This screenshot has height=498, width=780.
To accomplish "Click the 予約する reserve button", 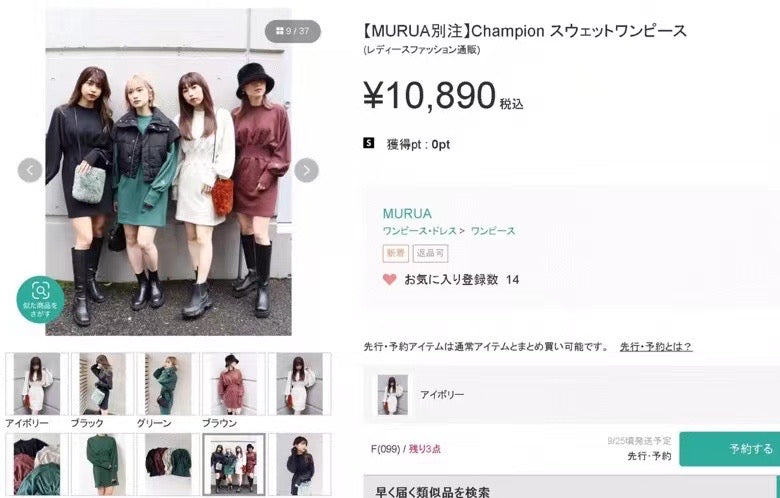I will coord(729,449).
